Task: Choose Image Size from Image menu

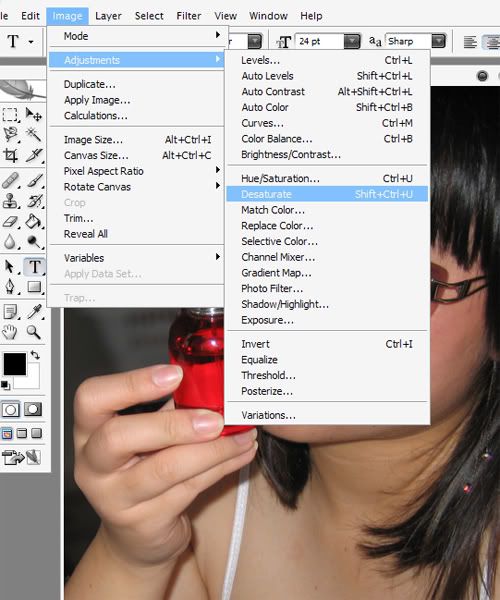Action: click(137, 140)
